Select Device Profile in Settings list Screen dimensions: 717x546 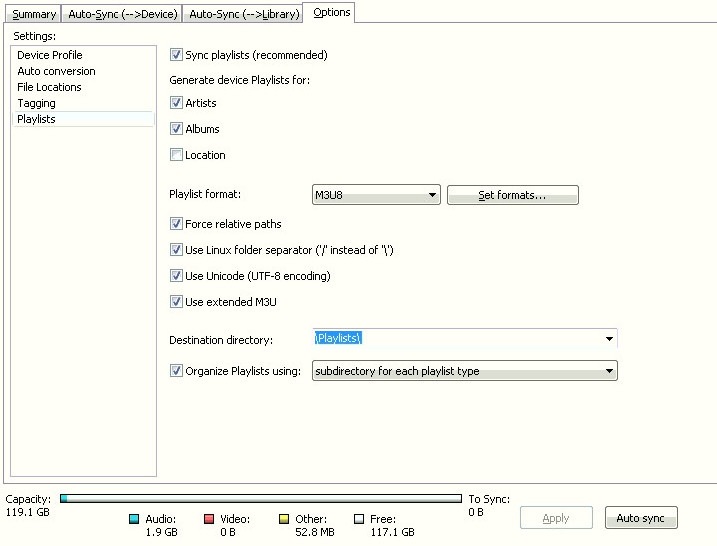pyautogui.click(x=50, y=55)
